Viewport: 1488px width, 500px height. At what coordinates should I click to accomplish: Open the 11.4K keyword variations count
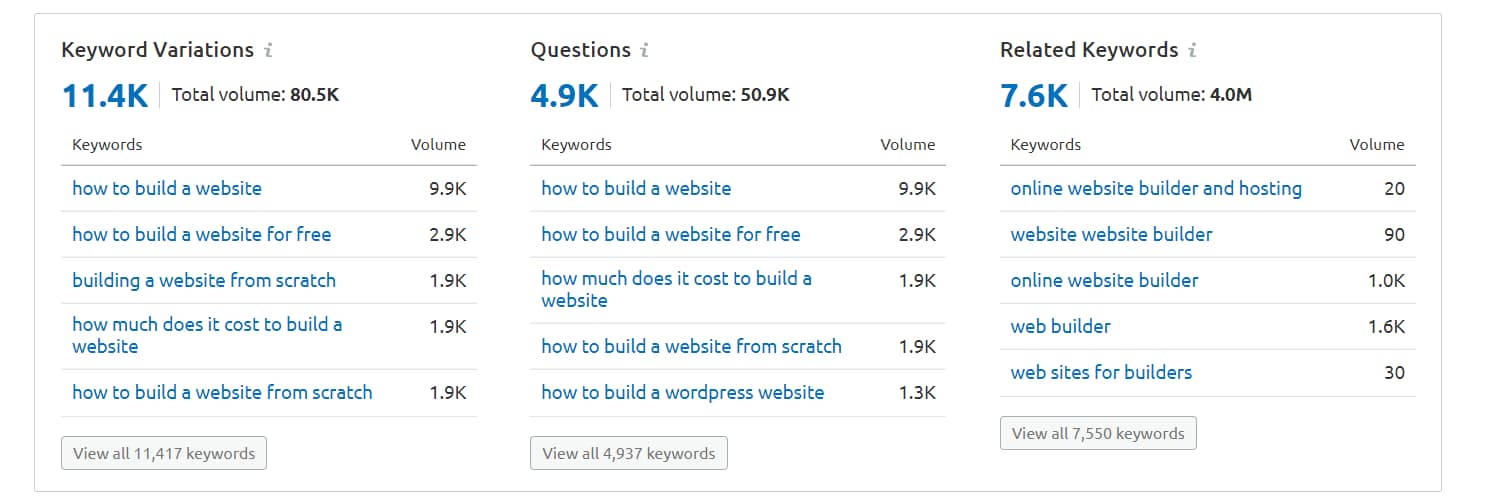[105, 96]
